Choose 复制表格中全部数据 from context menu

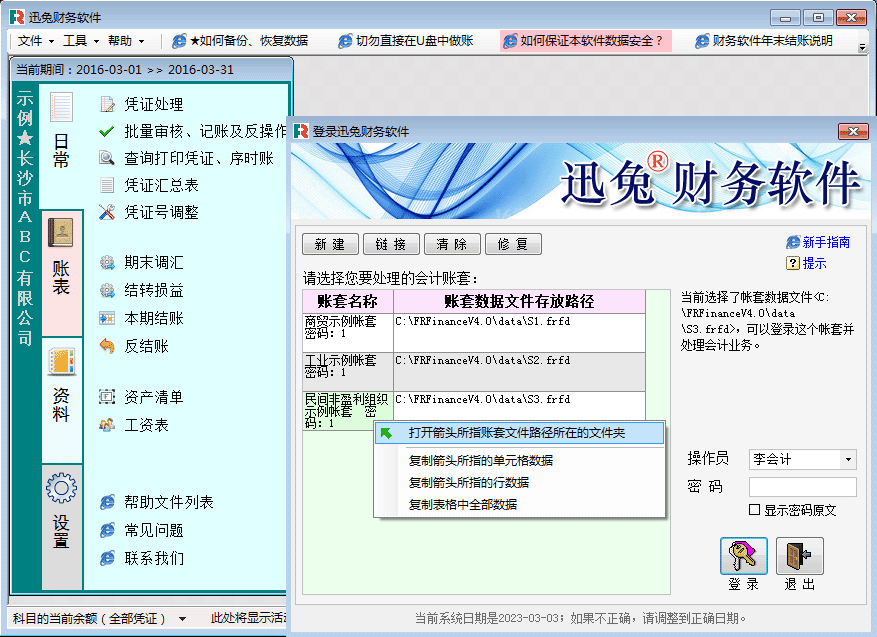pos(519,504)
